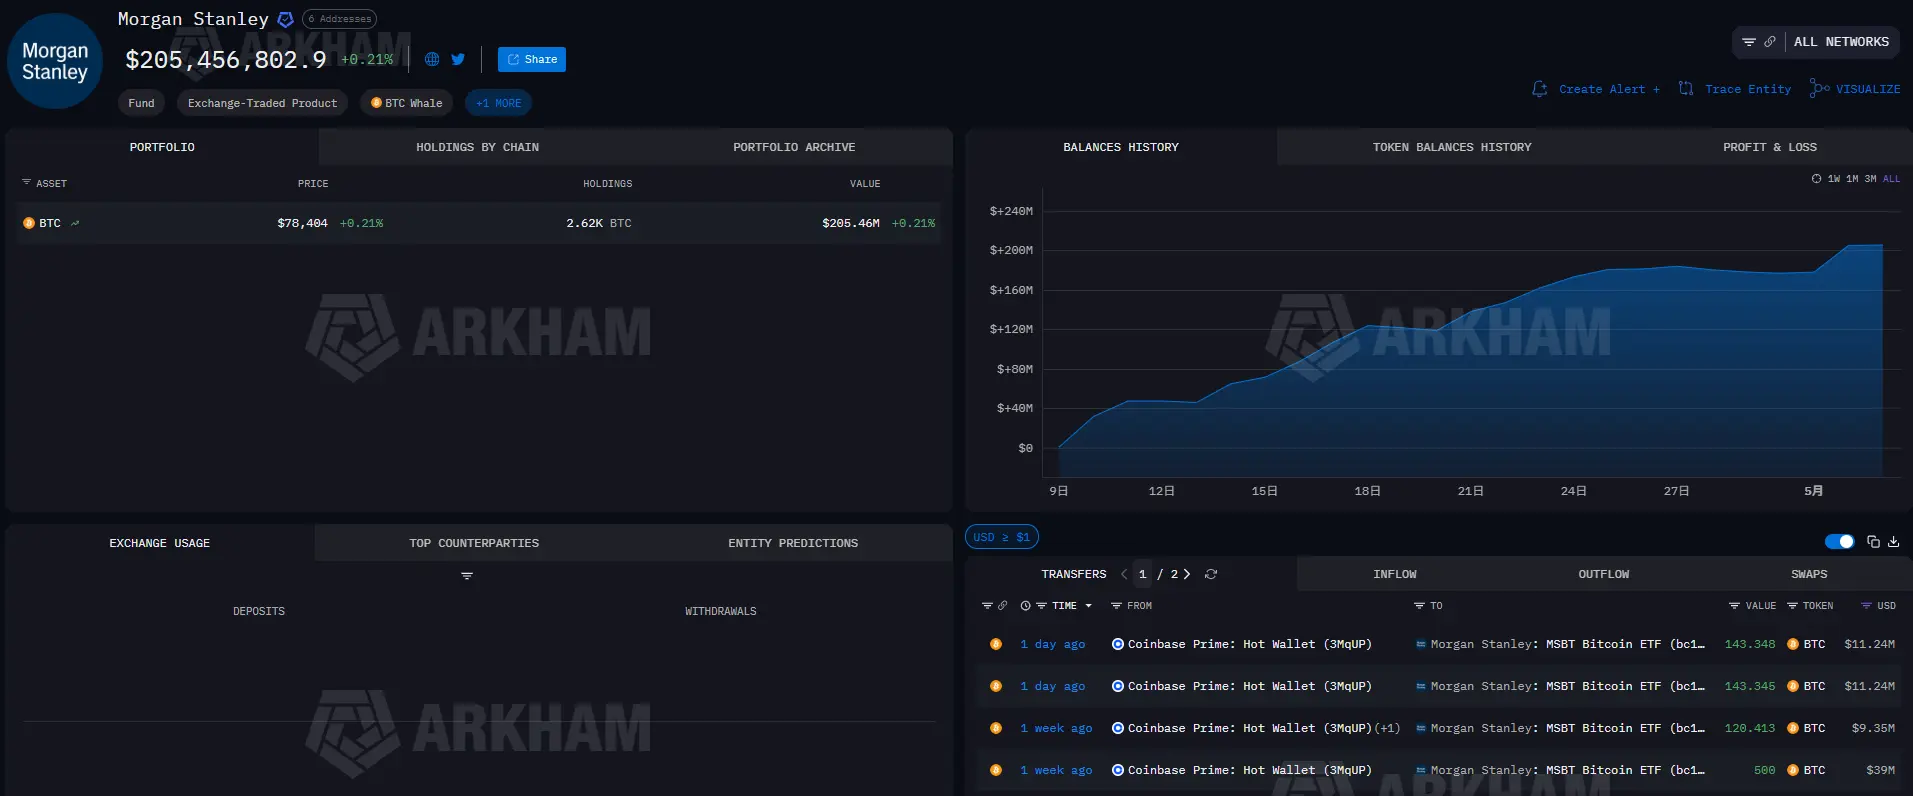Click the Morgan Stanley entity logo
The image size is (1913, 796).
[55, 61]
